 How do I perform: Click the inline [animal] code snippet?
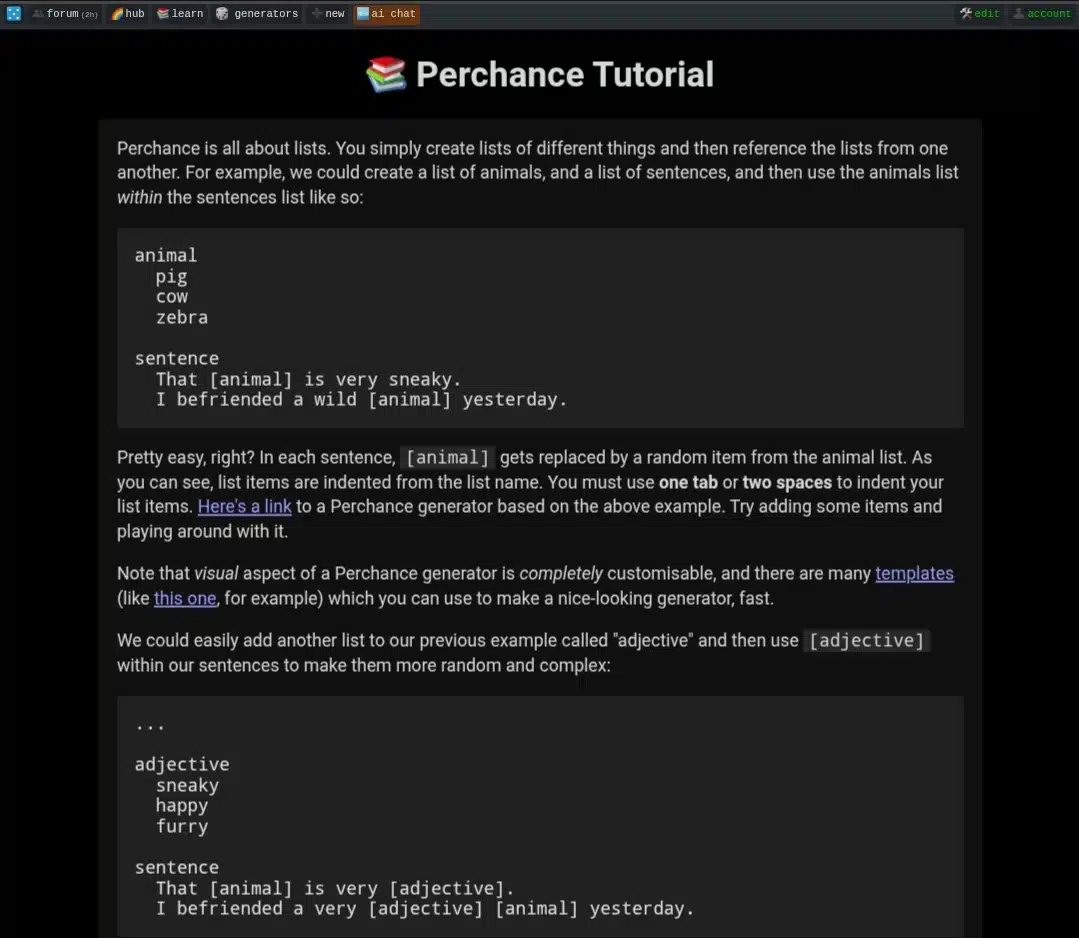(x=447, y=458)
